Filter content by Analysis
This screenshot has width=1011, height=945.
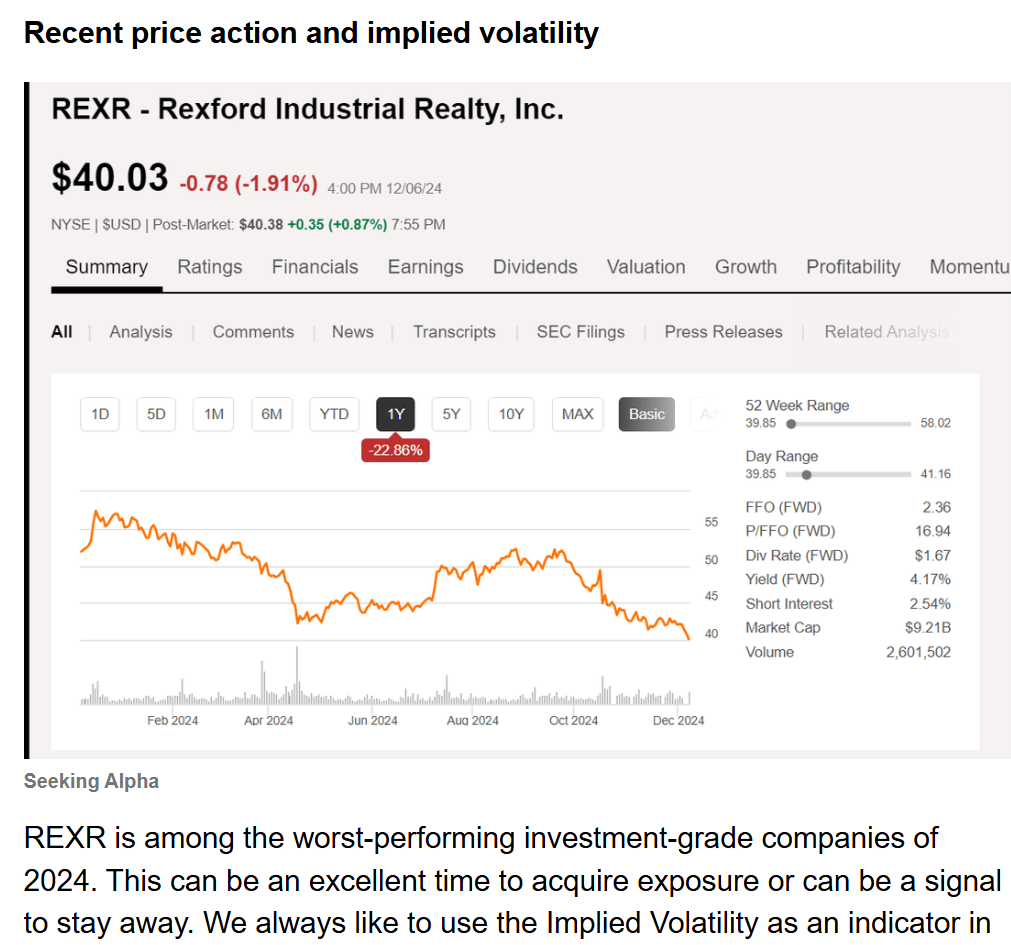point(140,331)
